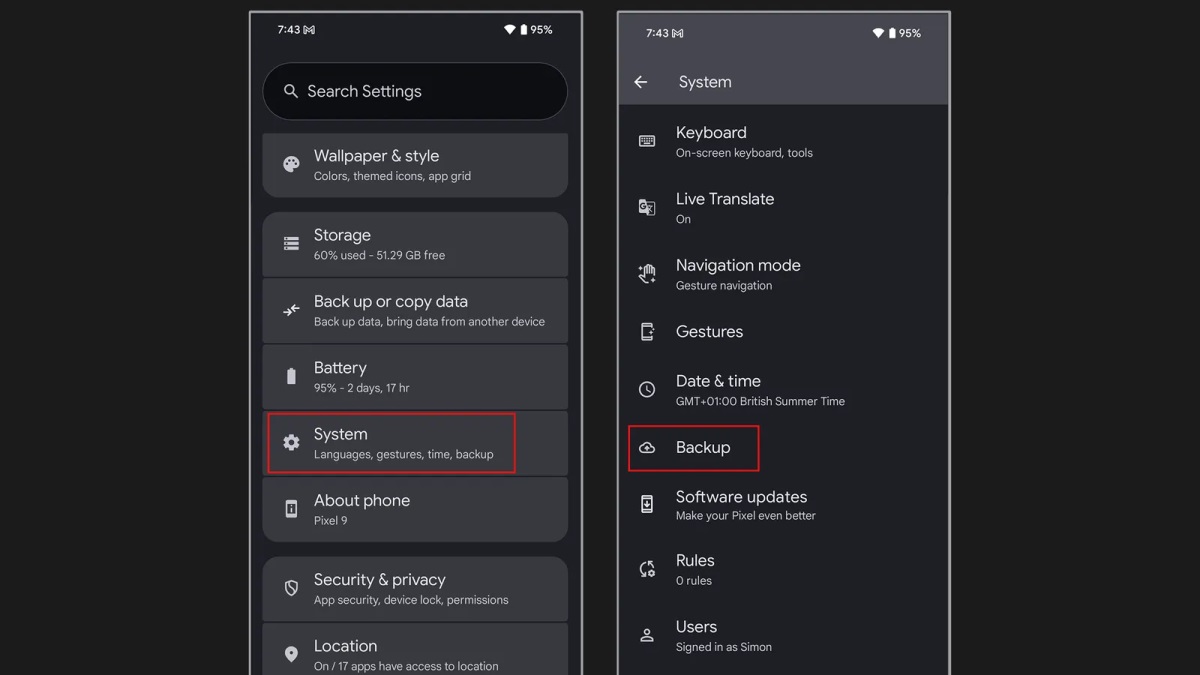Tap the back arrow beside System

[x=641, y=82]
